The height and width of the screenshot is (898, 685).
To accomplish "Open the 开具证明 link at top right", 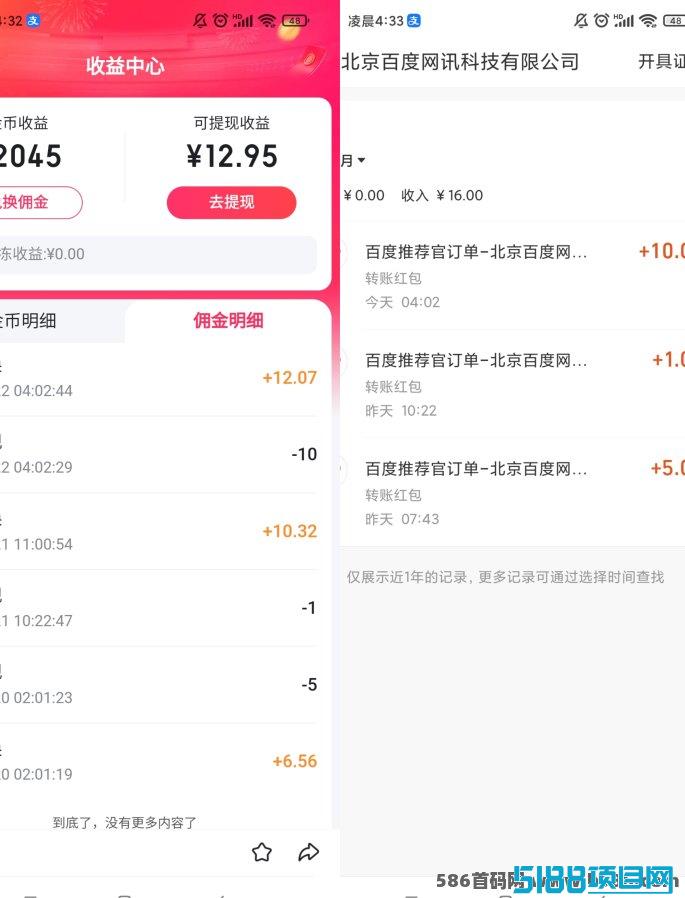I will (x=662, y=61).
